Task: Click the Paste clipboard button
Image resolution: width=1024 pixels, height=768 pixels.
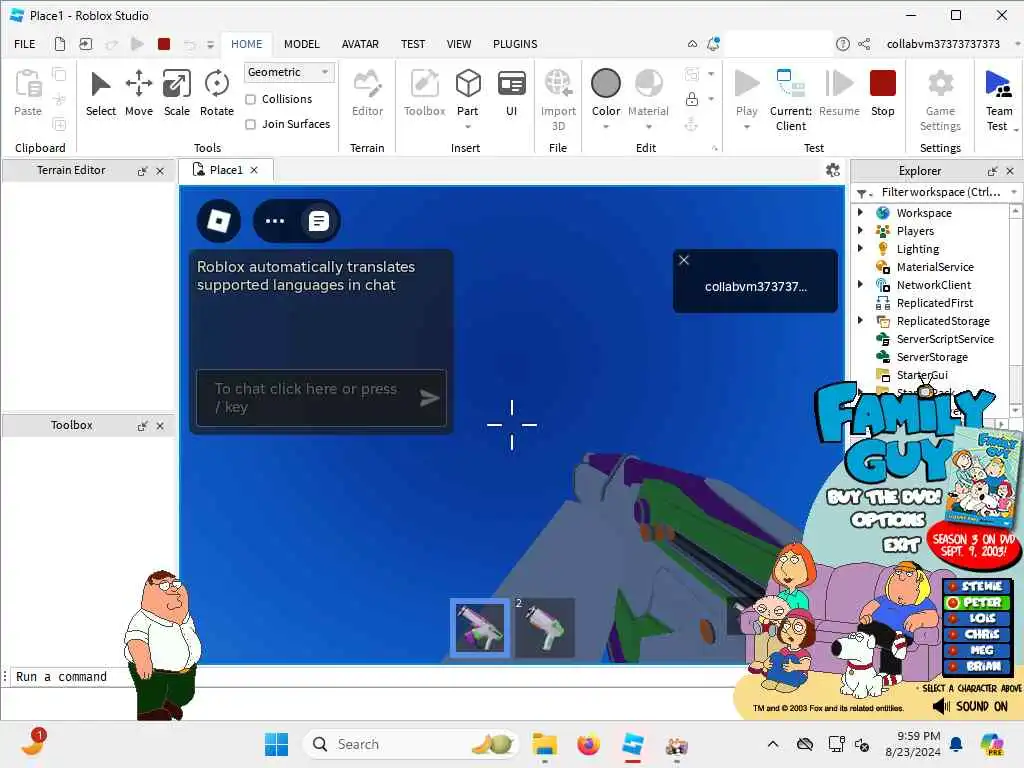Action: (x=27, y=93)
